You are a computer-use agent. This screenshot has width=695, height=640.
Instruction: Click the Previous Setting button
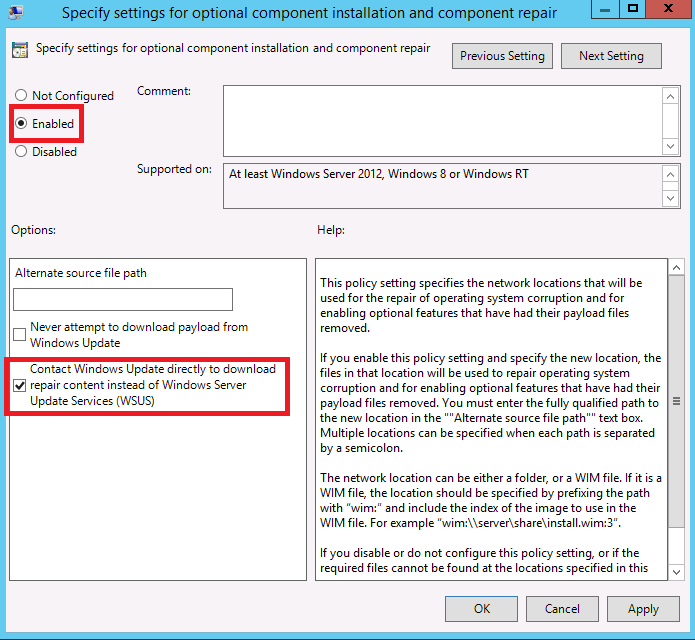coord(502,56)
